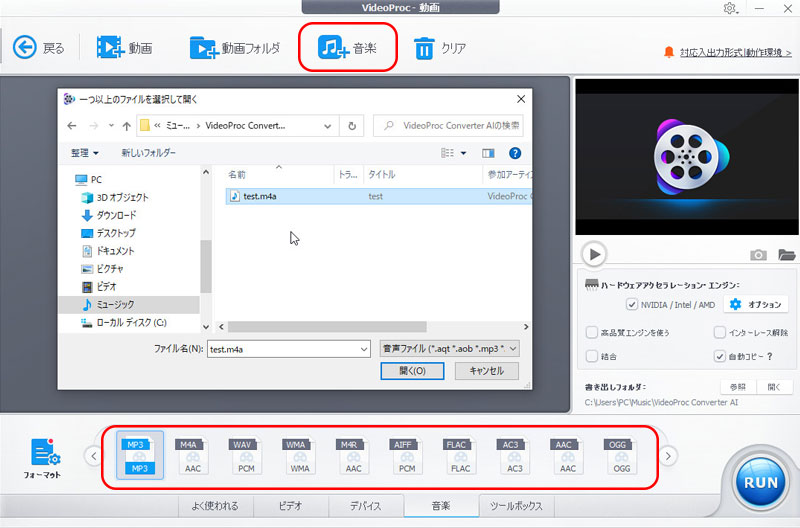This screenshot has width=800, height=528.
Task: Clear the list with the クリア trash icon
Action: click(424, 48)
